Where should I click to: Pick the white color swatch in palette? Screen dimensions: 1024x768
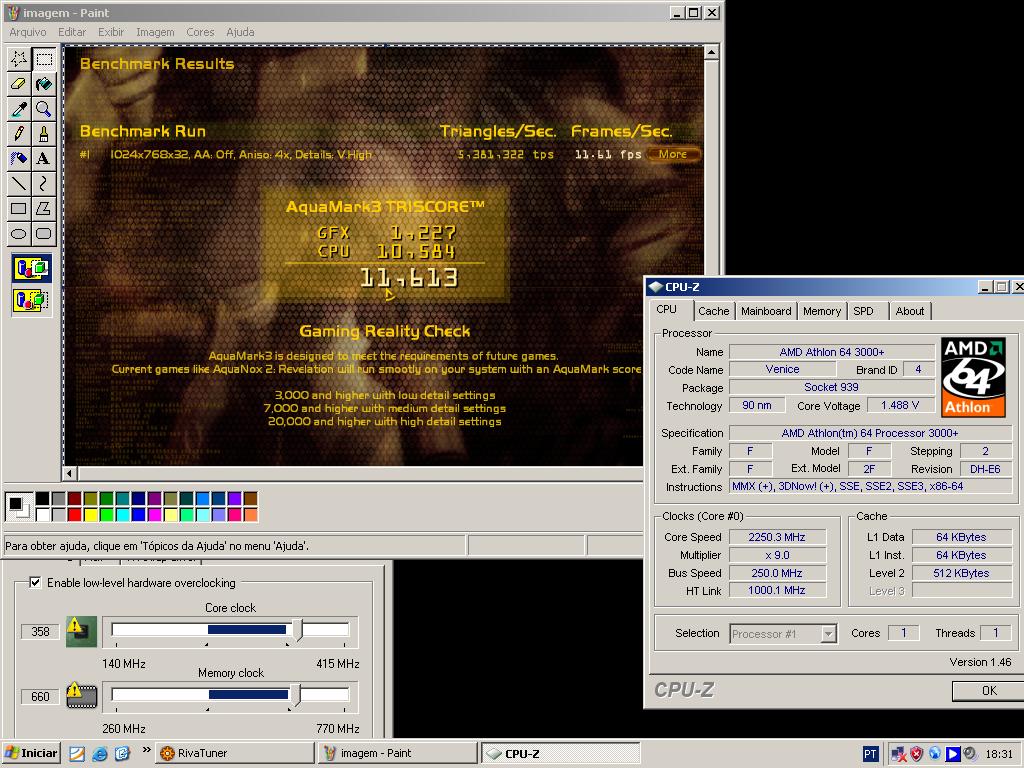[42, 515]
